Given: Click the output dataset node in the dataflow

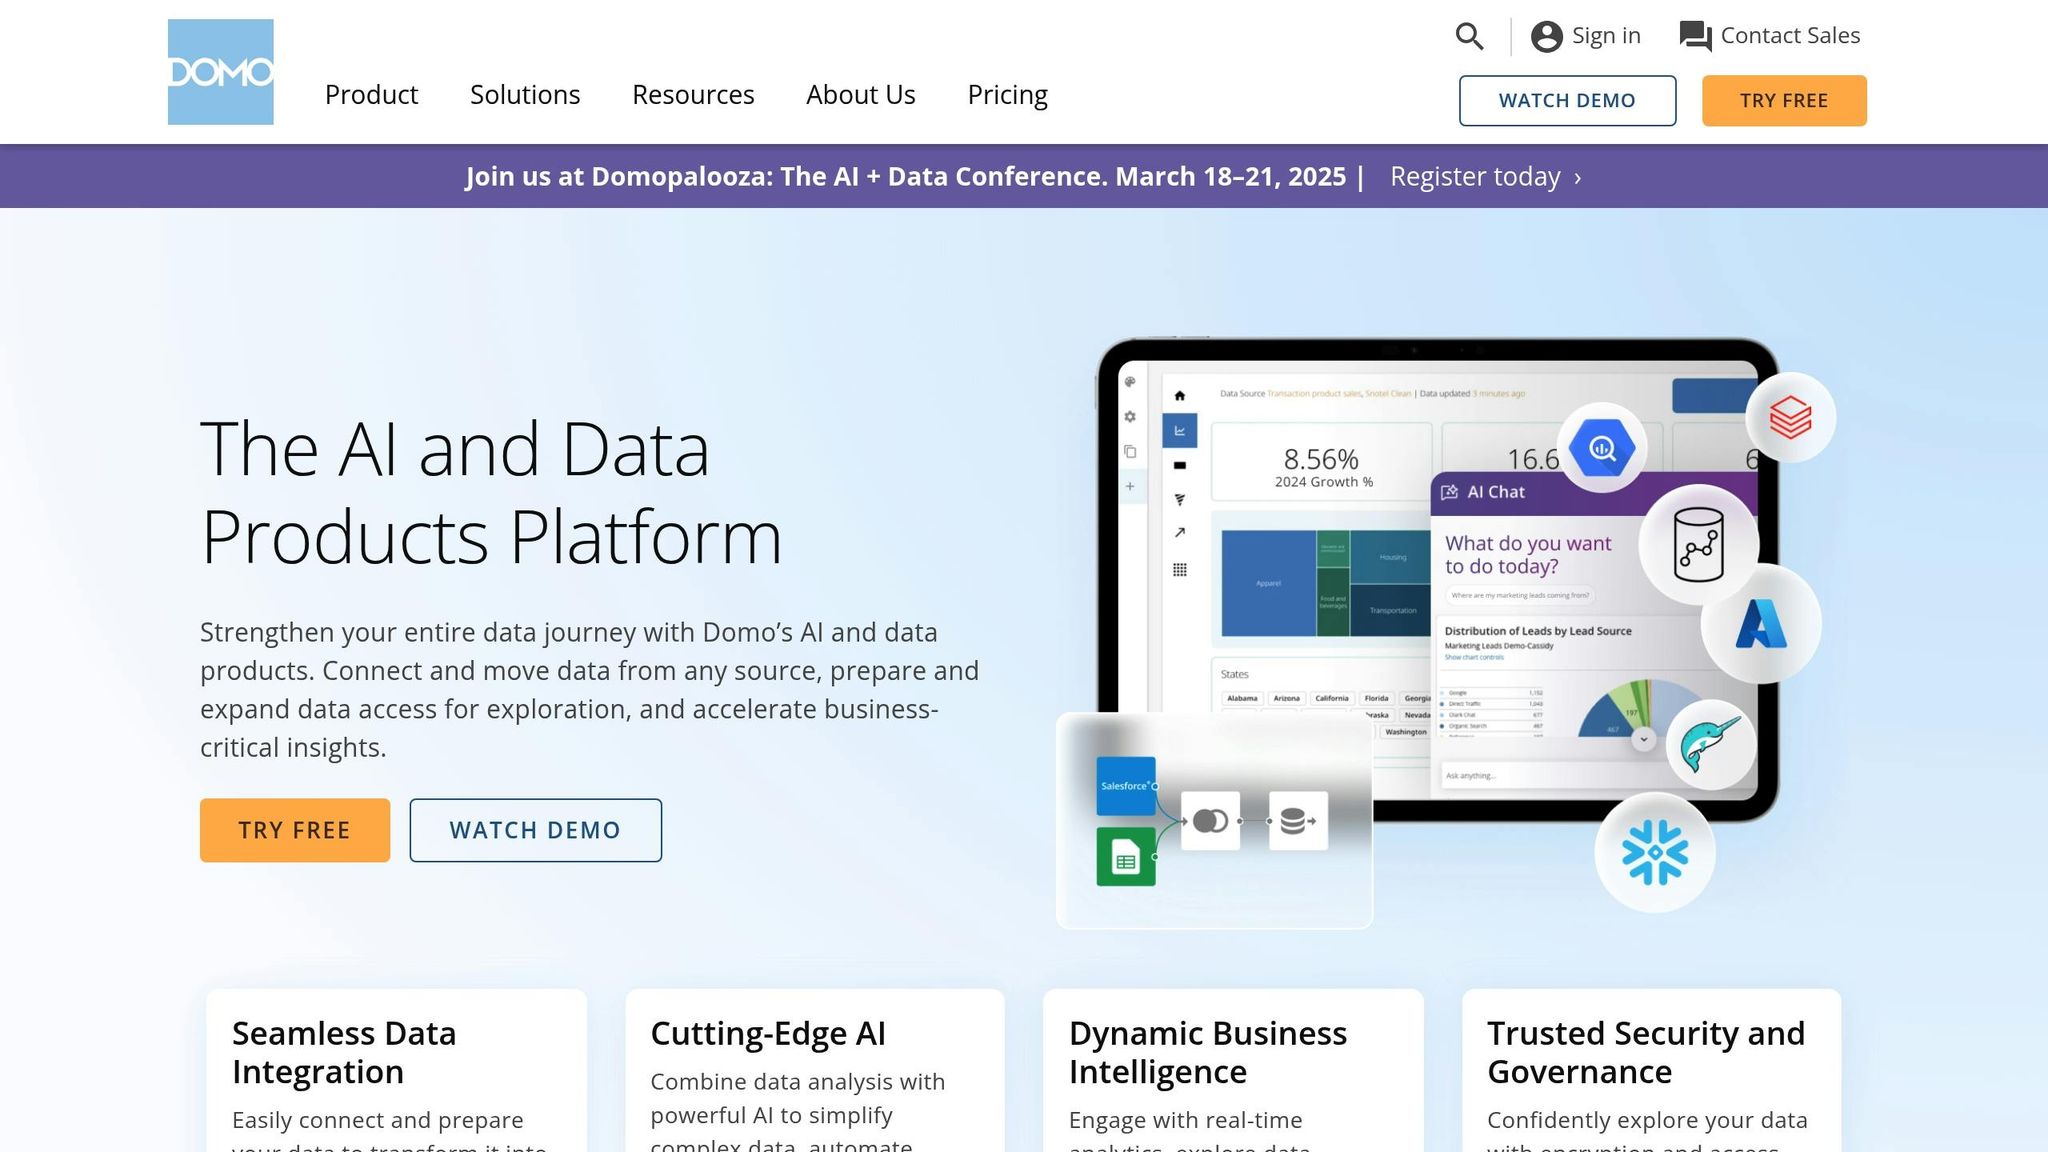Looking at the screenshot, I should point(1298,821).
